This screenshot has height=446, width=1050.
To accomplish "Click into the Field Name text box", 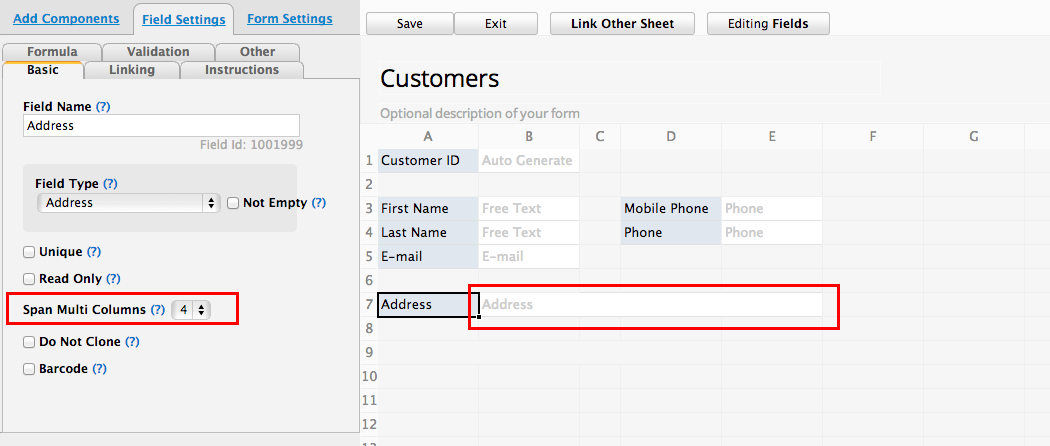I will pyautogui.click(x=160, y=126).
